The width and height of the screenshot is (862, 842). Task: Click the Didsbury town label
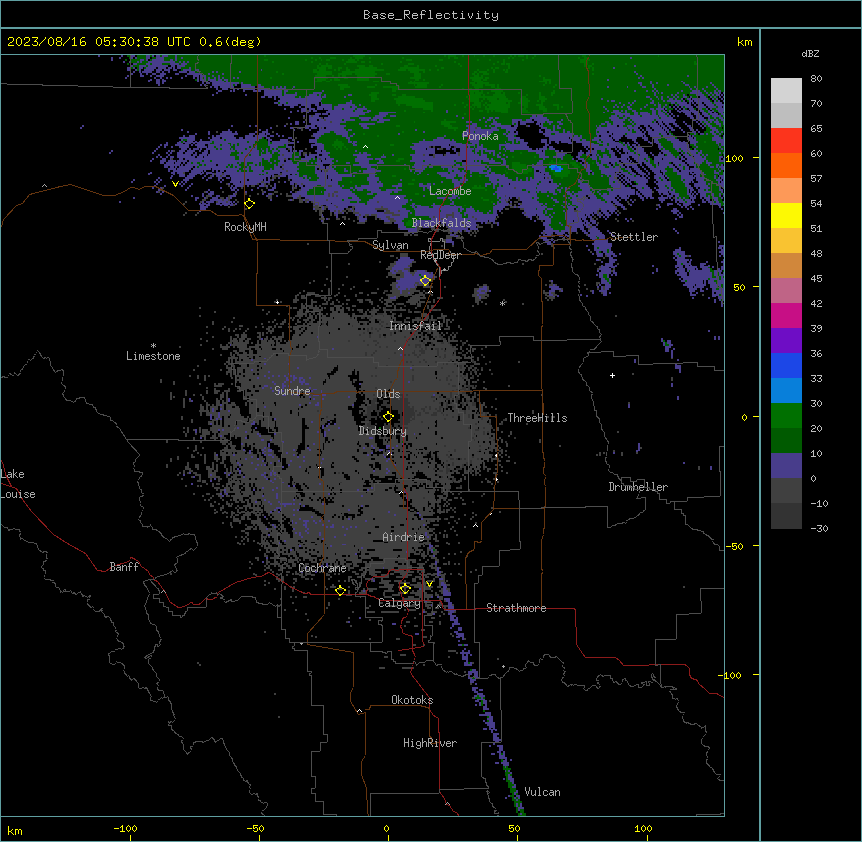(383, 431)
